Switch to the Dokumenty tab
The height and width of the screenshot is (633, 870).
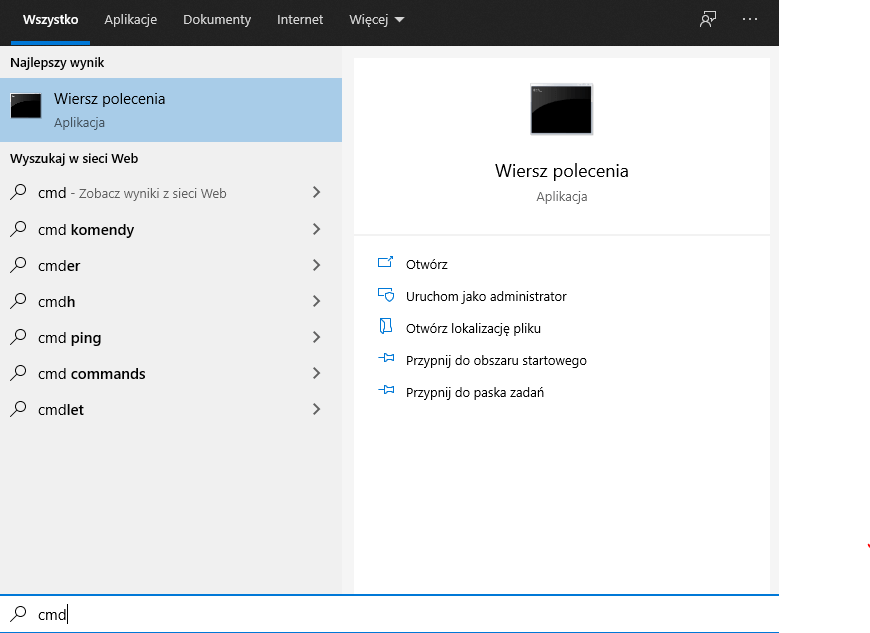click(217, 19)
